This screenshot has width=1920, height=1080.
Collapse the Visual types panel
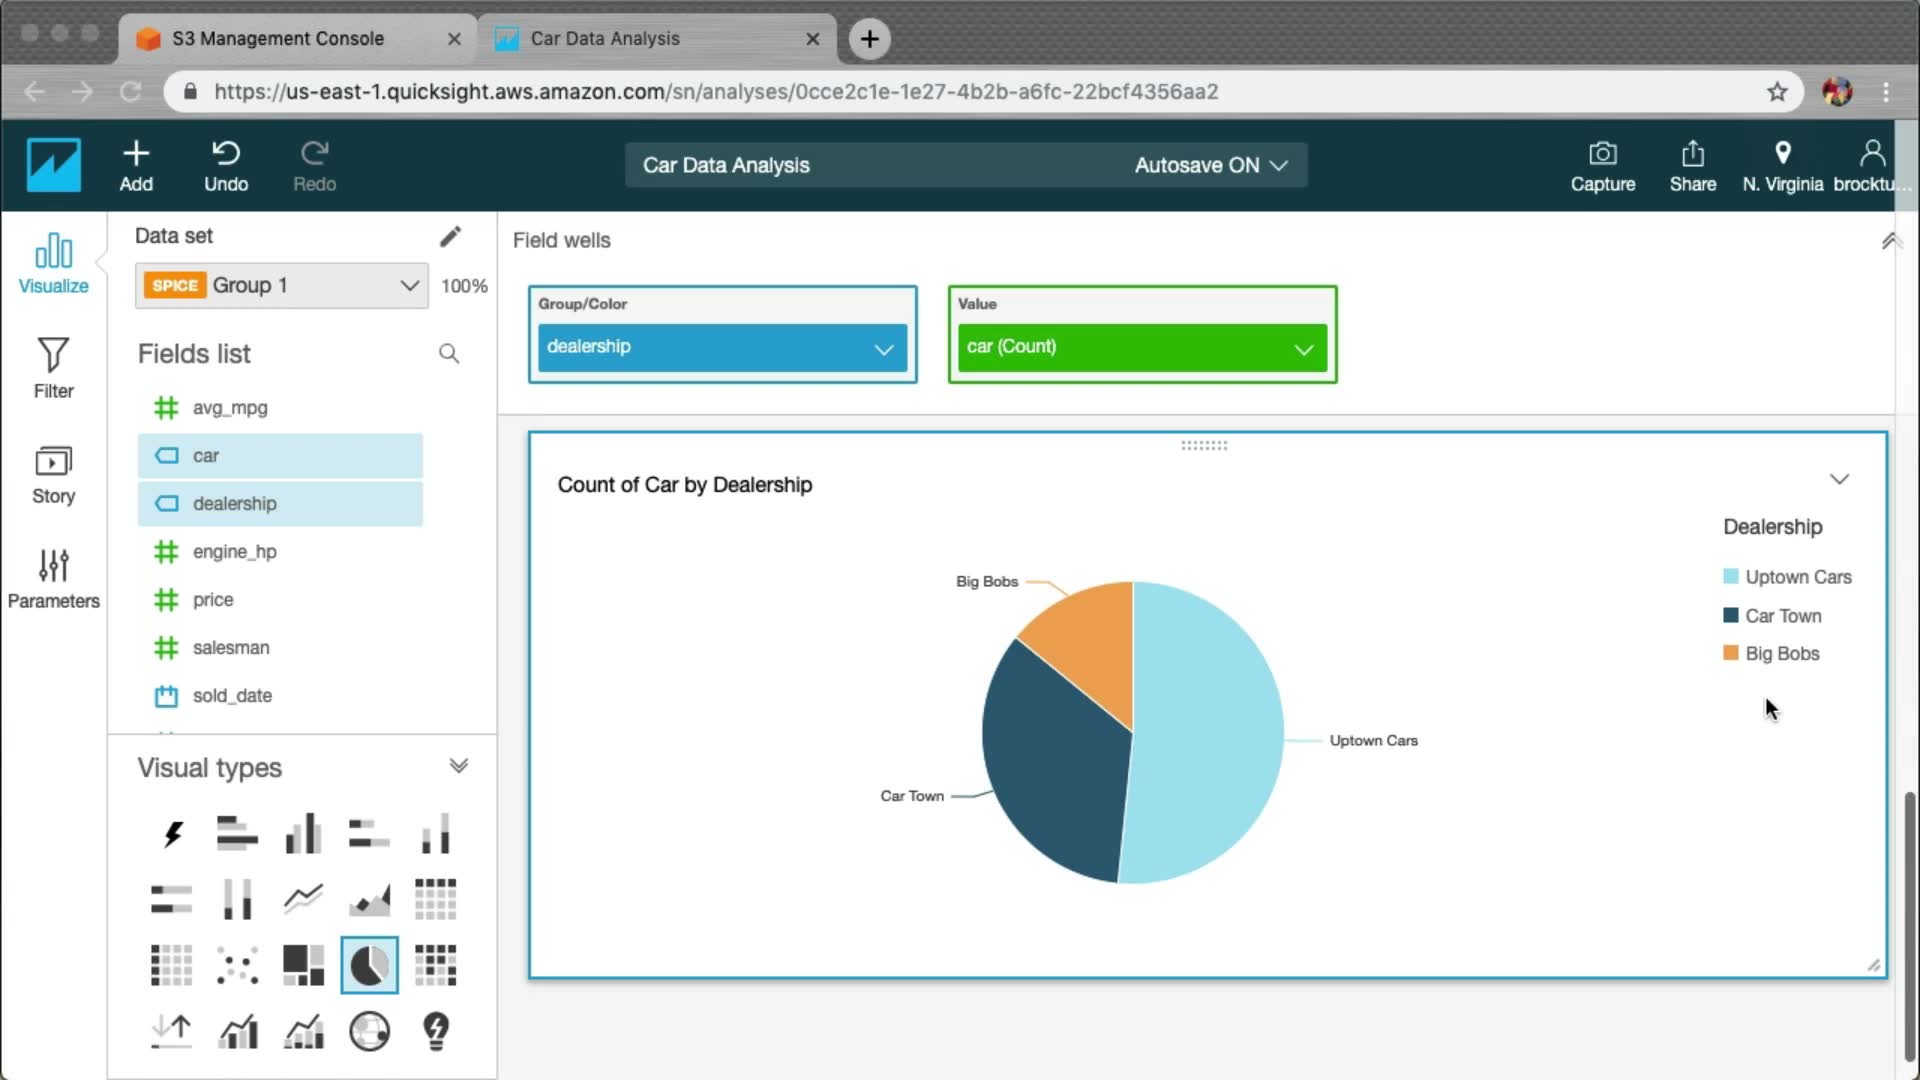click(458, 767)
